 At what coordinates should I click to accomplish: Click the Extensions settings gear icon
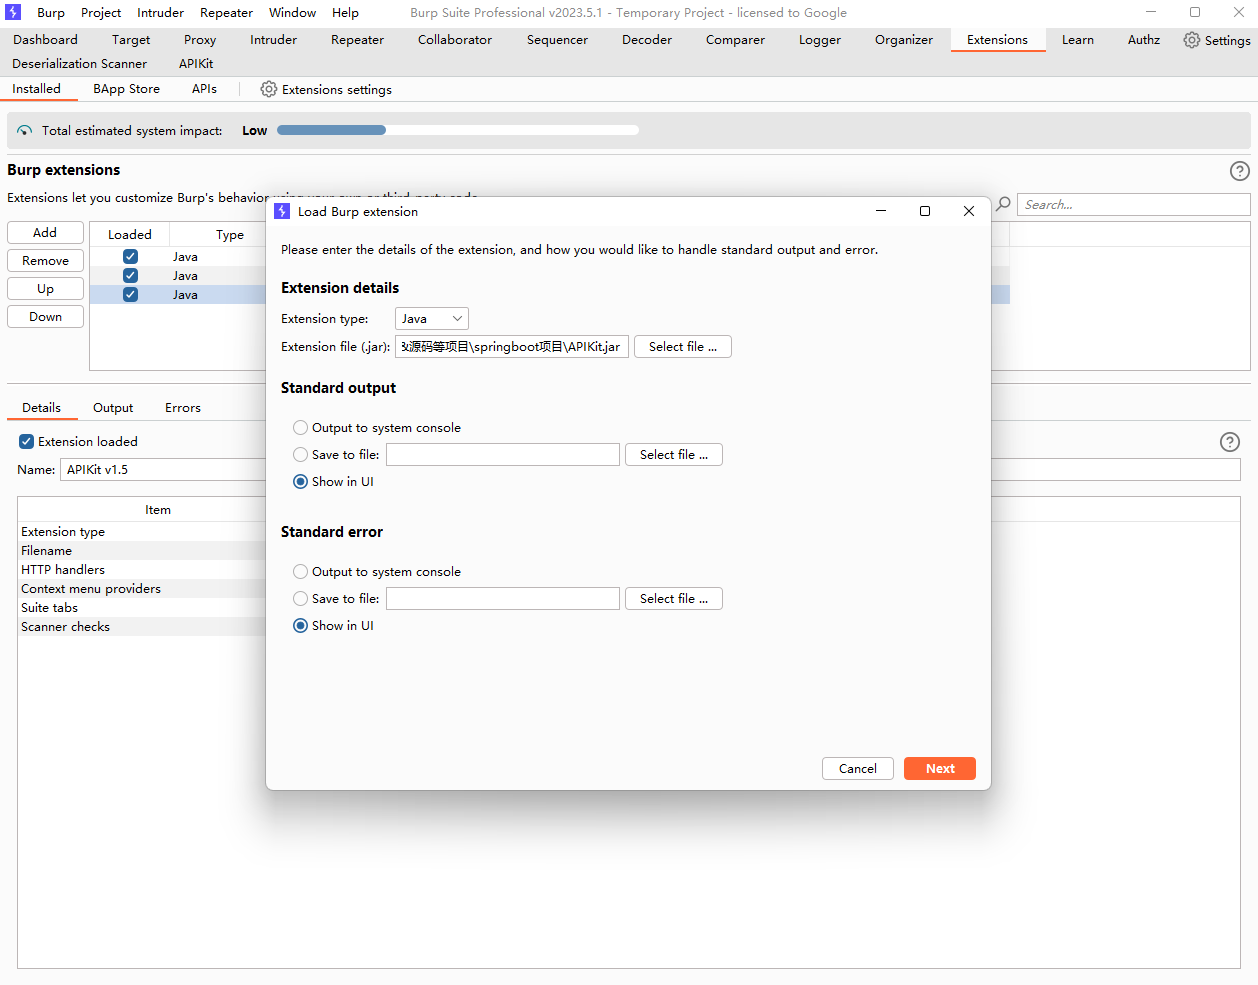[x=268, y=89]
